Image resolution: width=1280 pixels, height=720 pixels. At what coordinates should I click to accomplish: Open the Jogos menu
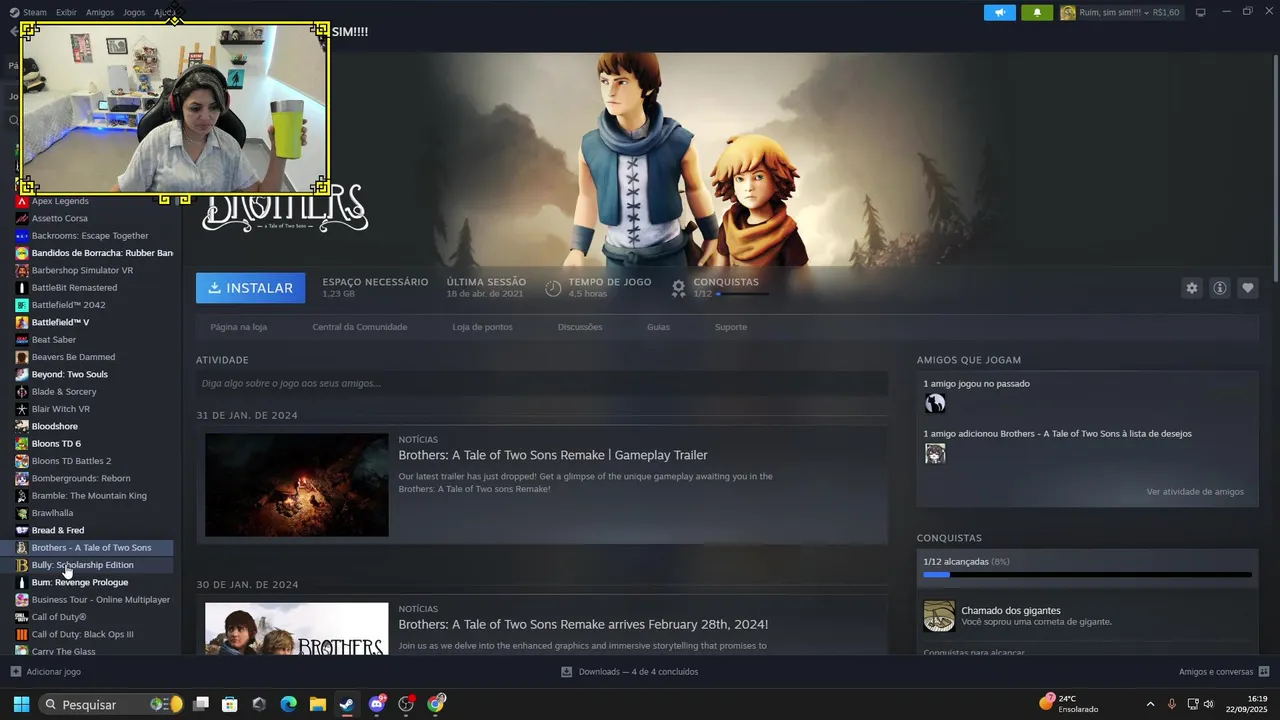tap(134, 13)
